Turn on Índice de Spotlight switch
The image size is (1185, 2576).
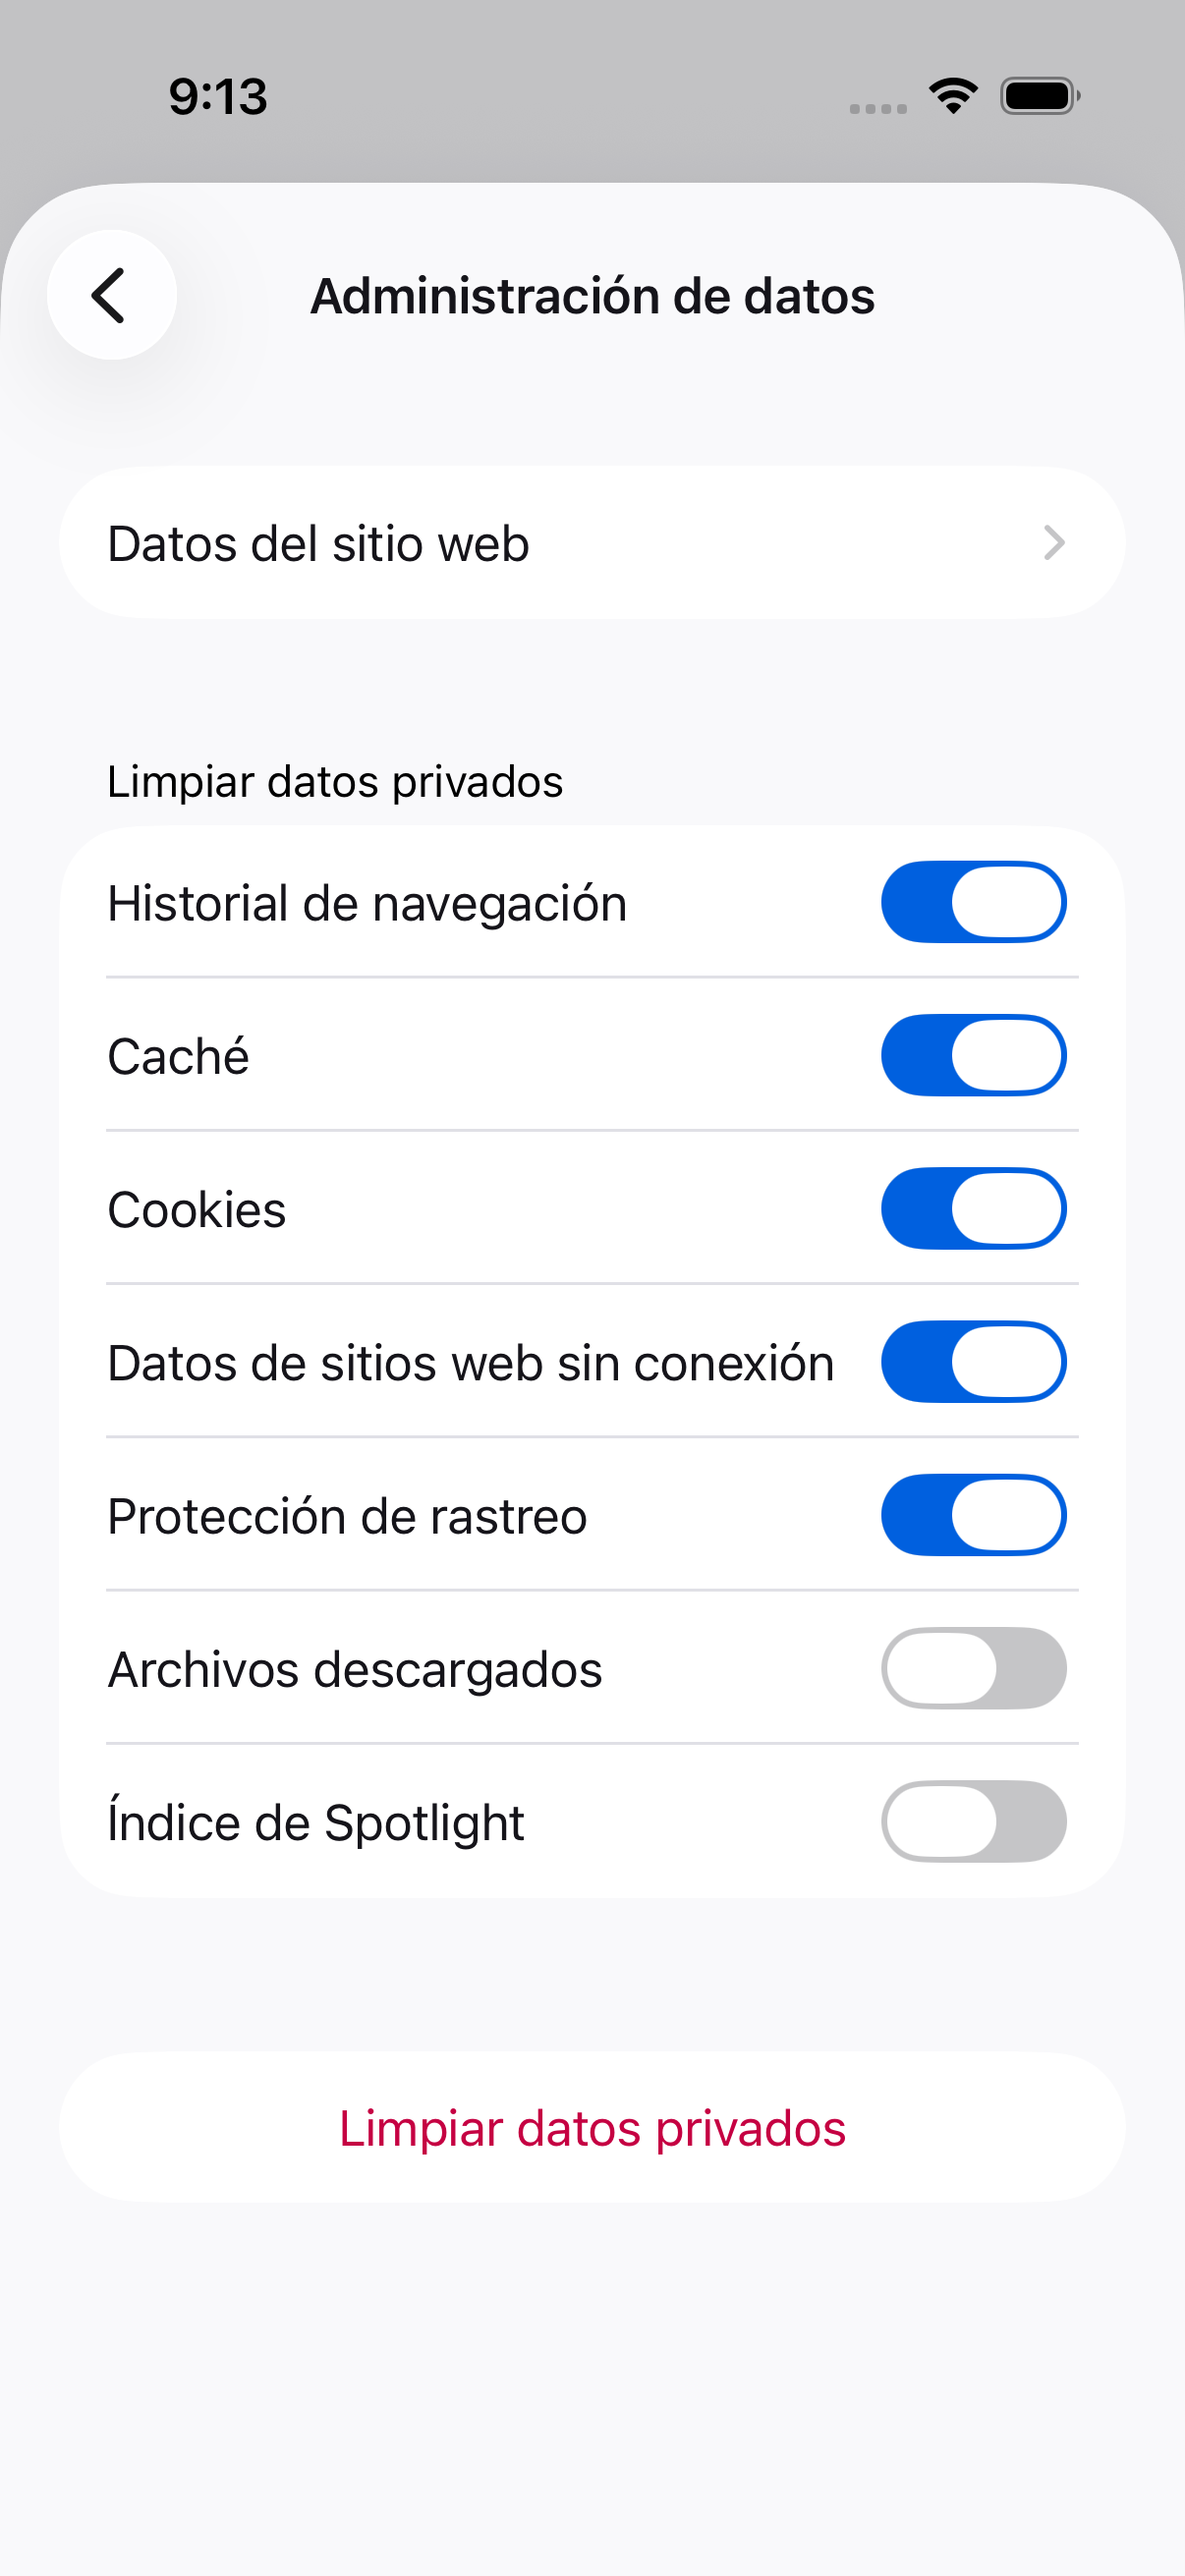coord(973,1821)
